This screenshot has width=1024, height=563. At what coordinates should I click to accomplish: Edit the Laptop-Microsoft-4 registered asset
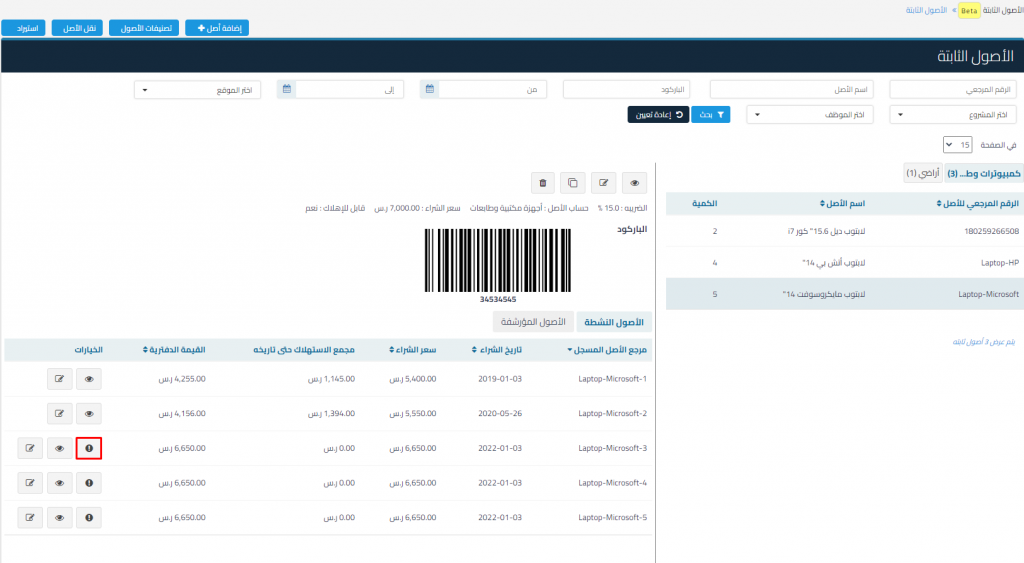[30, 483]
